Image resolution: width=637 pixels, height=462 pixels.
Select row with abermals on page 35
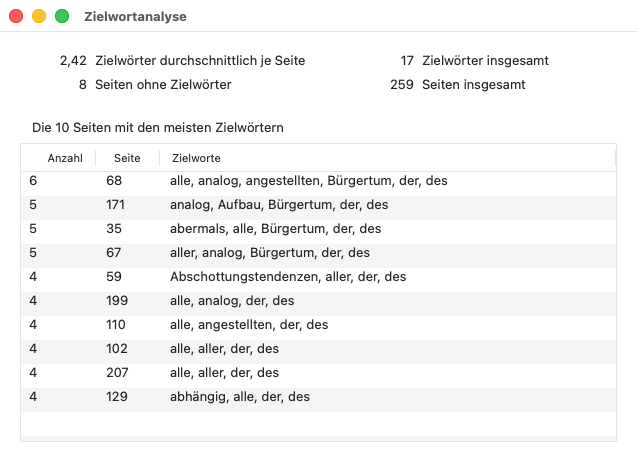(318, 228)
